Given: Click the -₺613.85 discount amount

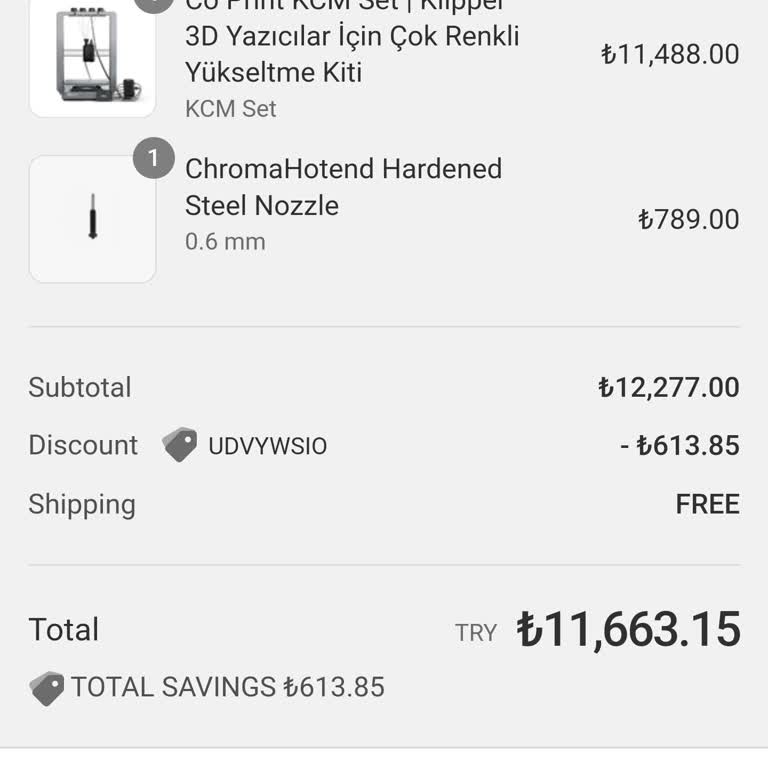Looking at the screenshot, I should 679,445.
